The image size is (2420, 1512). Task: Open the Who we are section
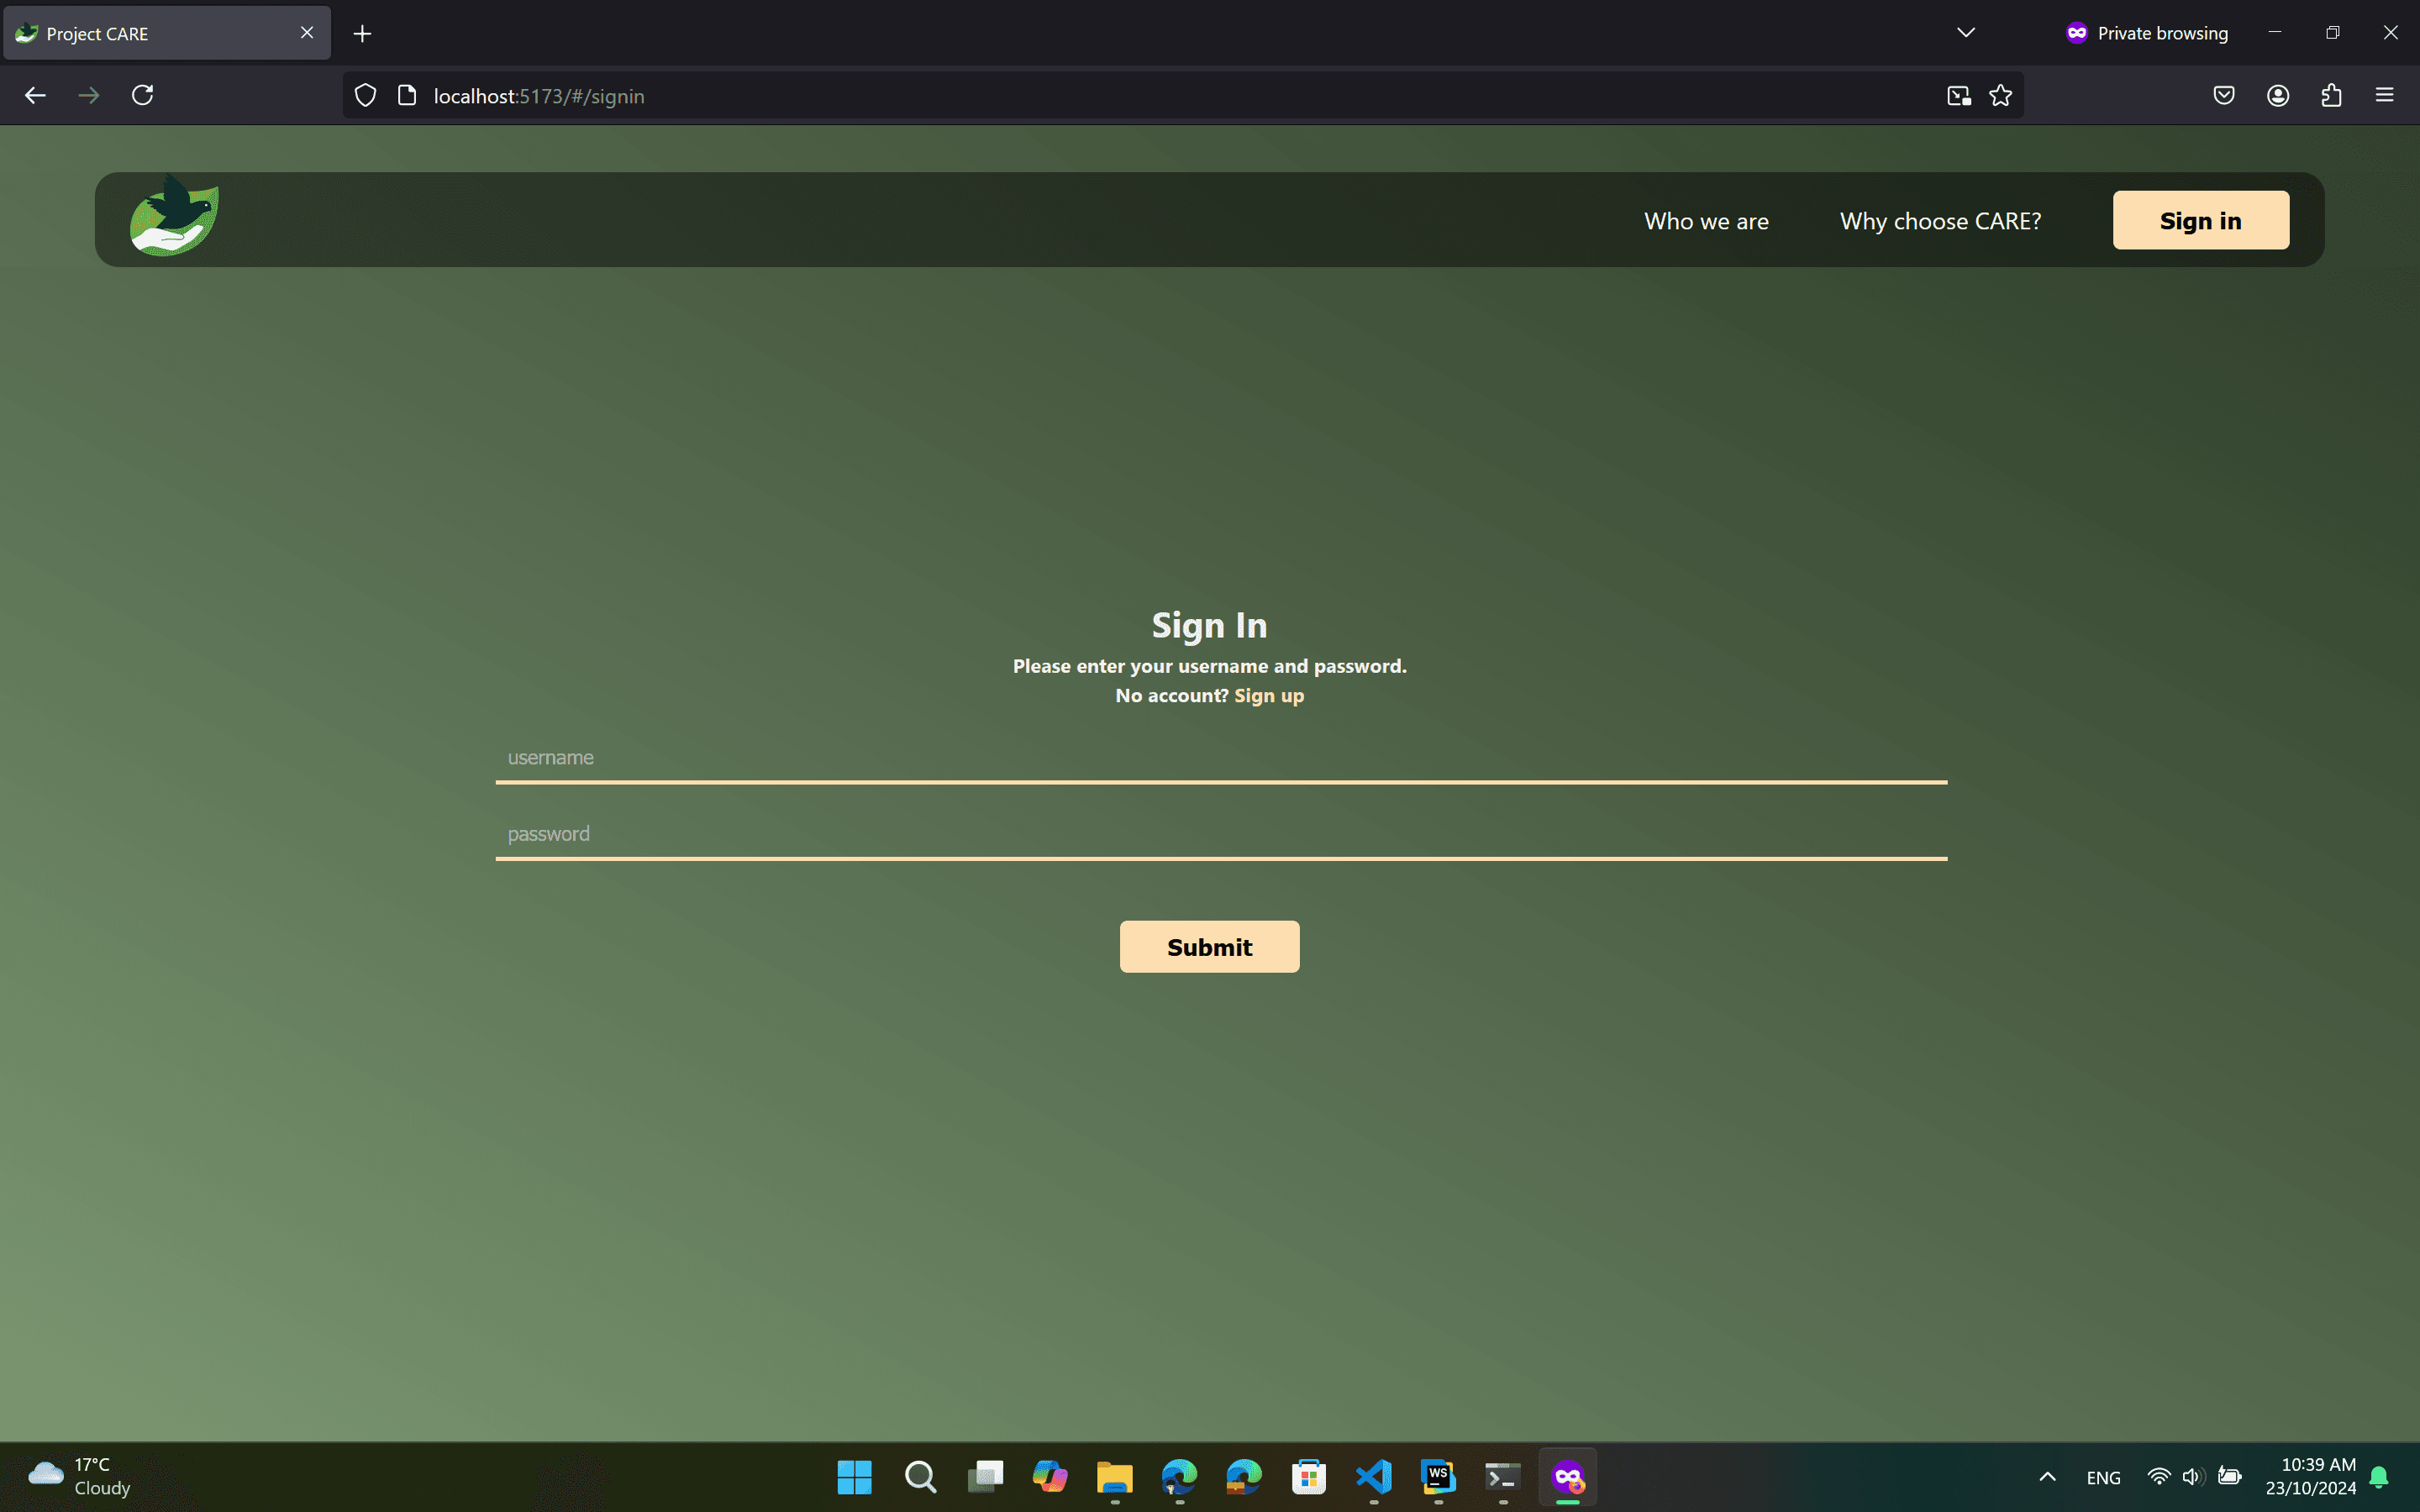1706,221
